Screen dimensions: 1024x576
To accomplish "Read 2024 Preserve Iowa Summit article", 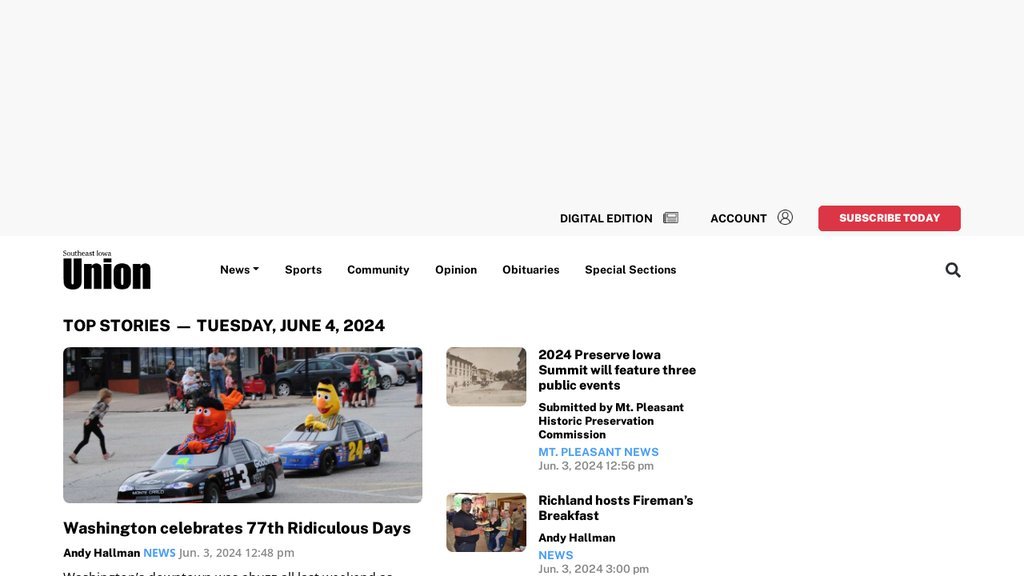I will point(617,370).
